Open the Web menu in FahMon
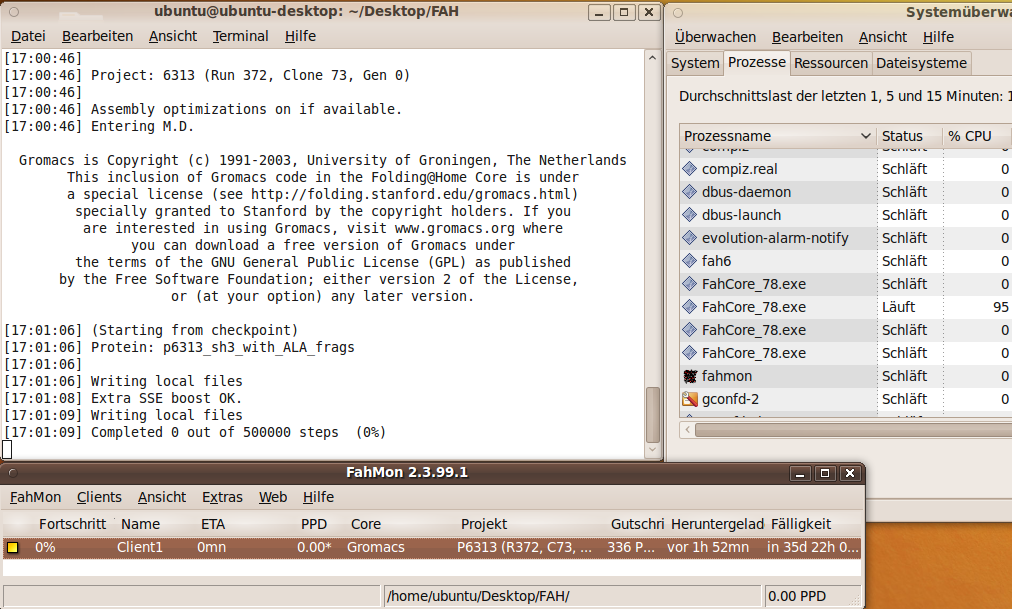Screen dimensions: 1012x609 click(273, 497)
